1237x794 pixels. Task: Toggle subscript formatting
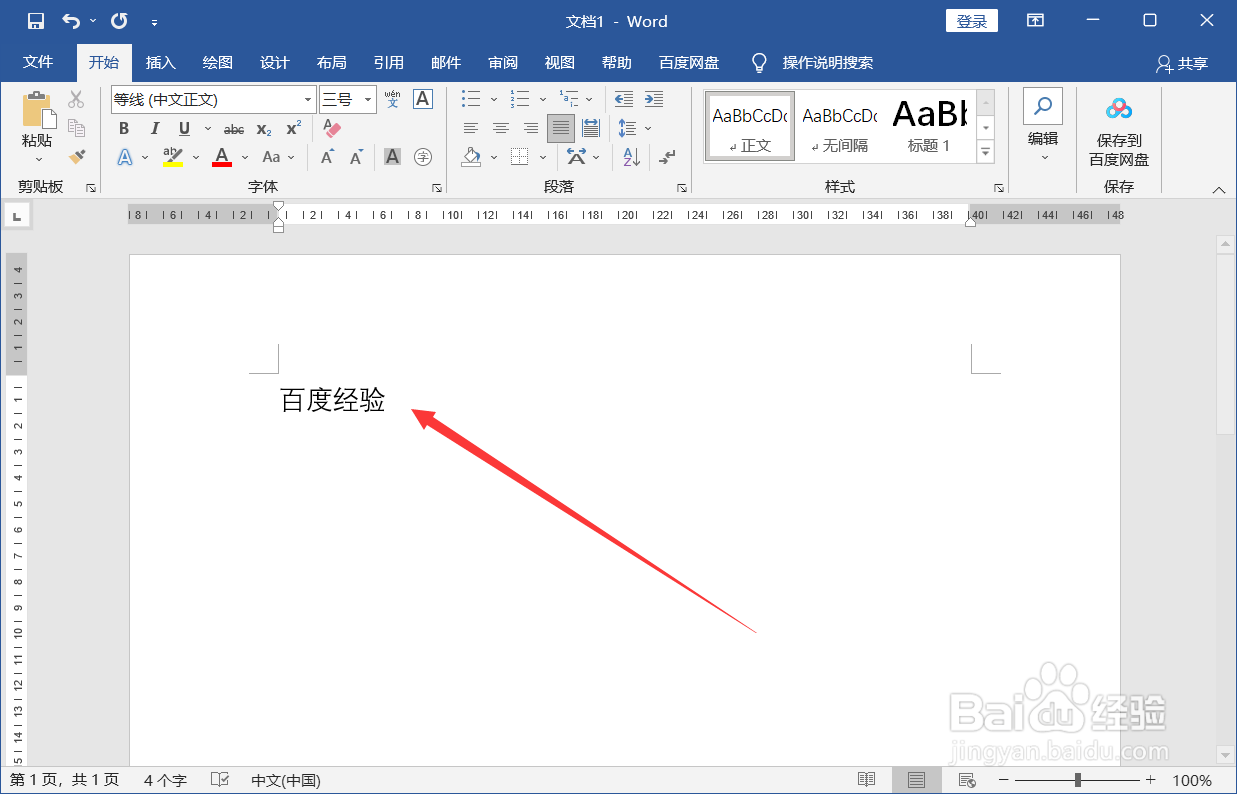point(263,129)
